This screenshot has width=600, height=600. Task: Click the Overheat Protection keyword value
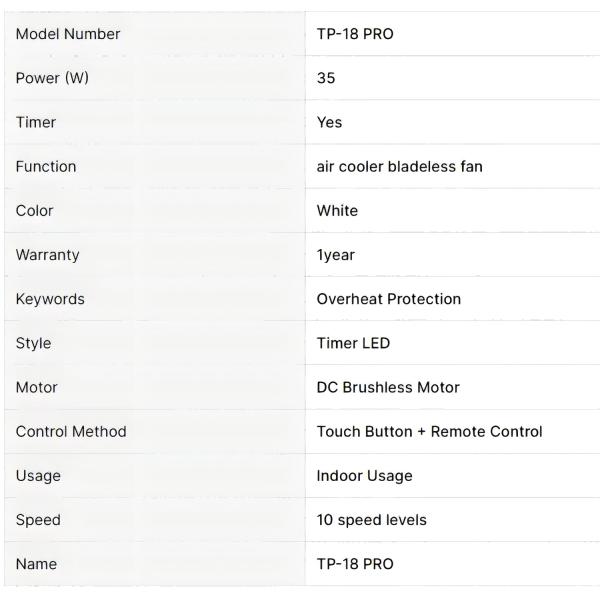[389, 299]
